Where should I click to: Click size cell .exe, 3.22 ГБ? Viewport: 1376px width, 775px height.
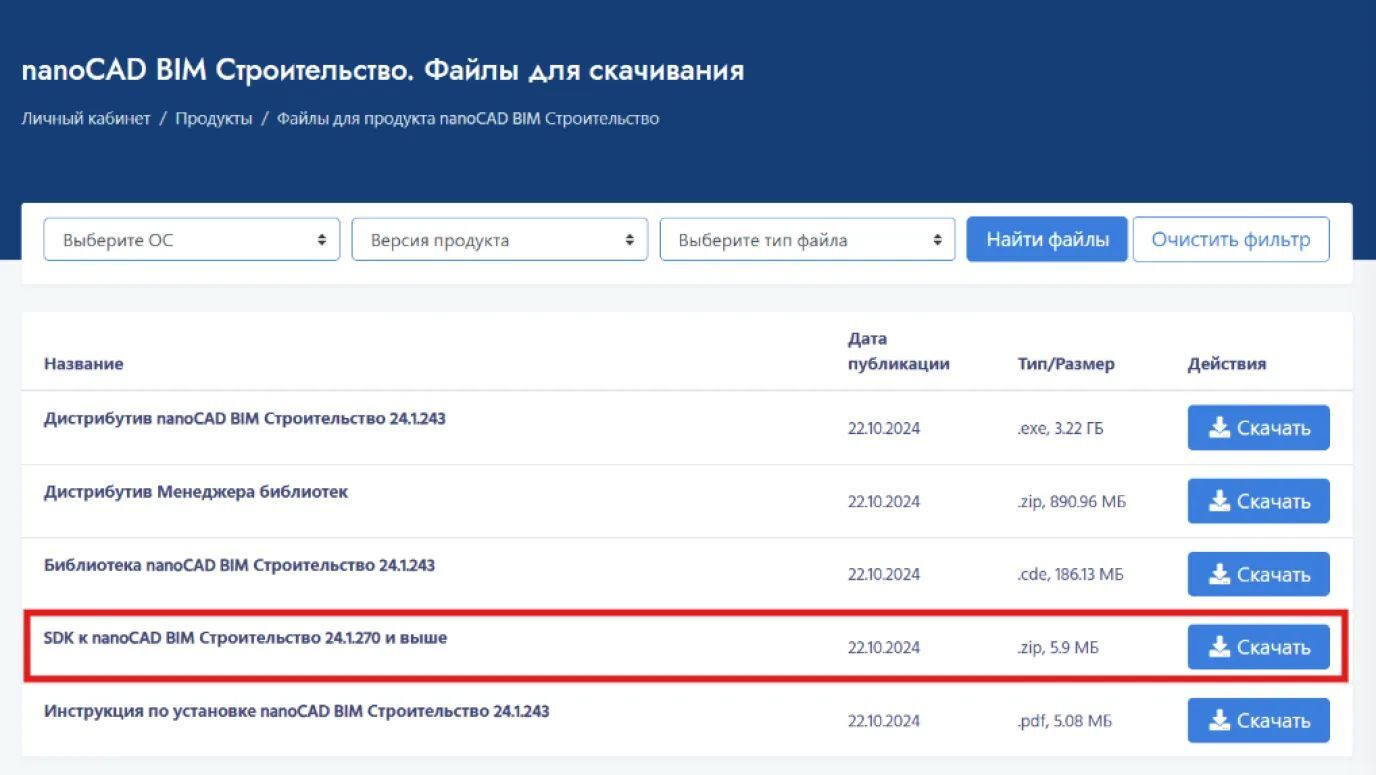click(x=1061, y=428)
